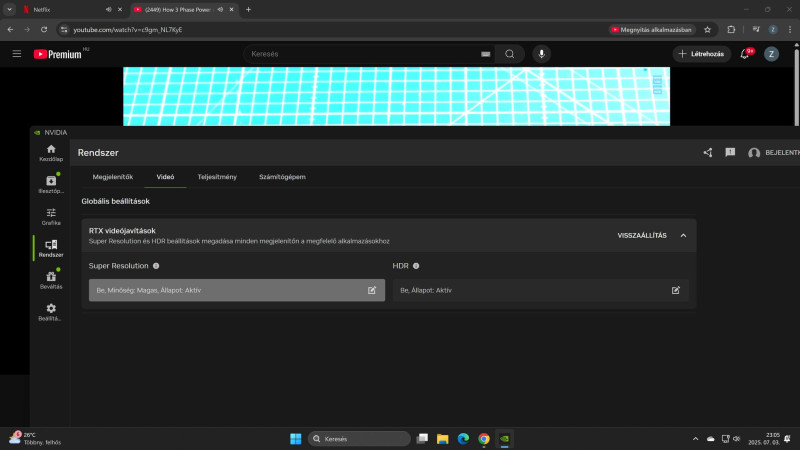
Task: Close the Netflix tab
Action: pyautogui.click(x=120, y=9)
